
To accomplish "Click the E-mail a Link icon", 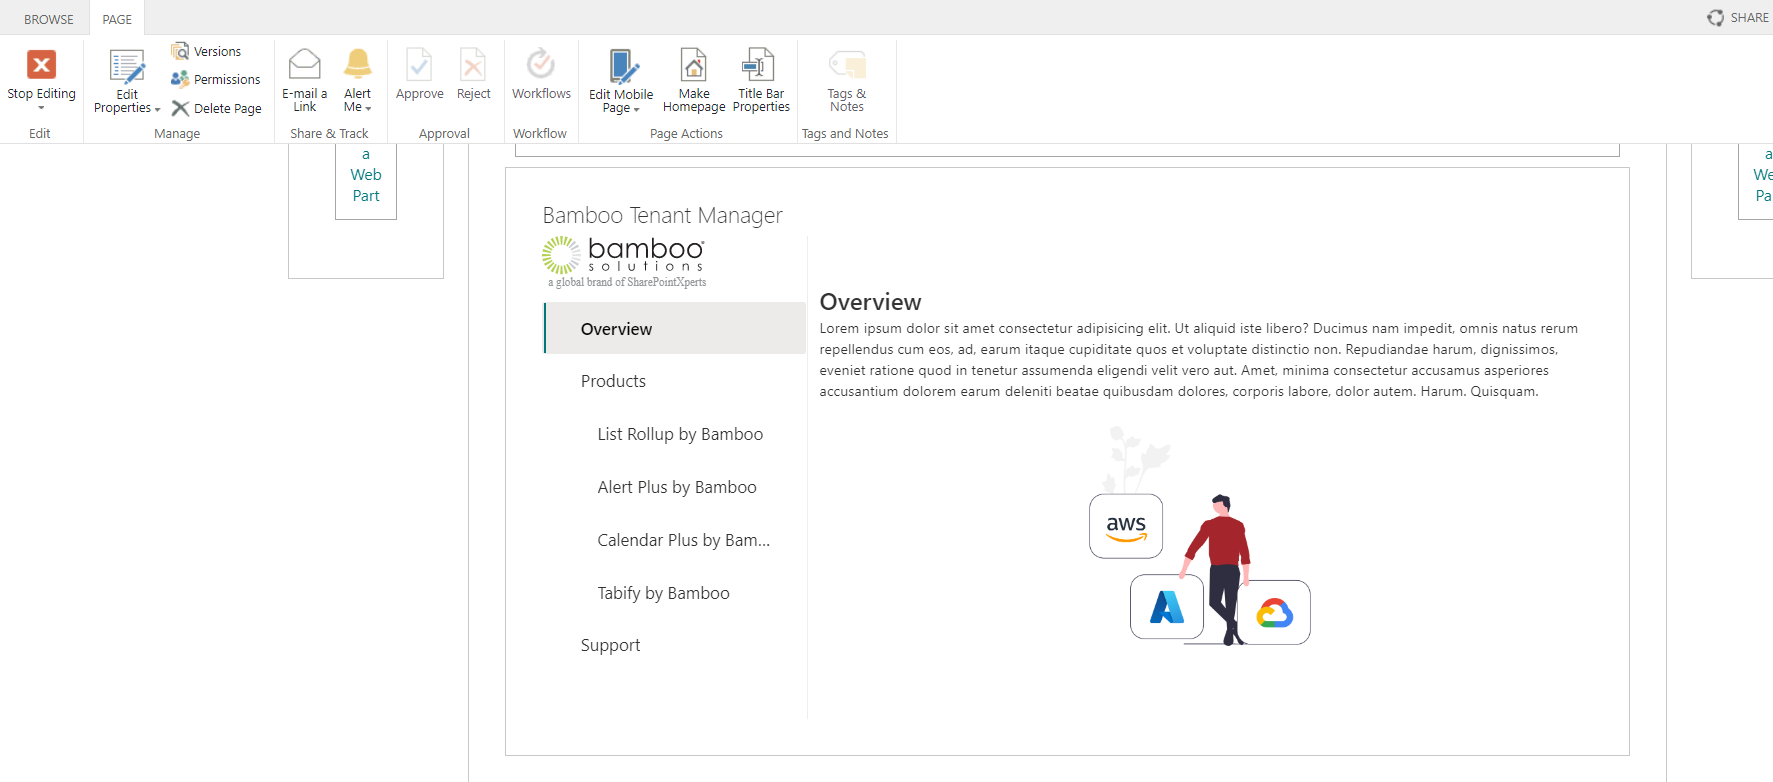I will [304, 64].
